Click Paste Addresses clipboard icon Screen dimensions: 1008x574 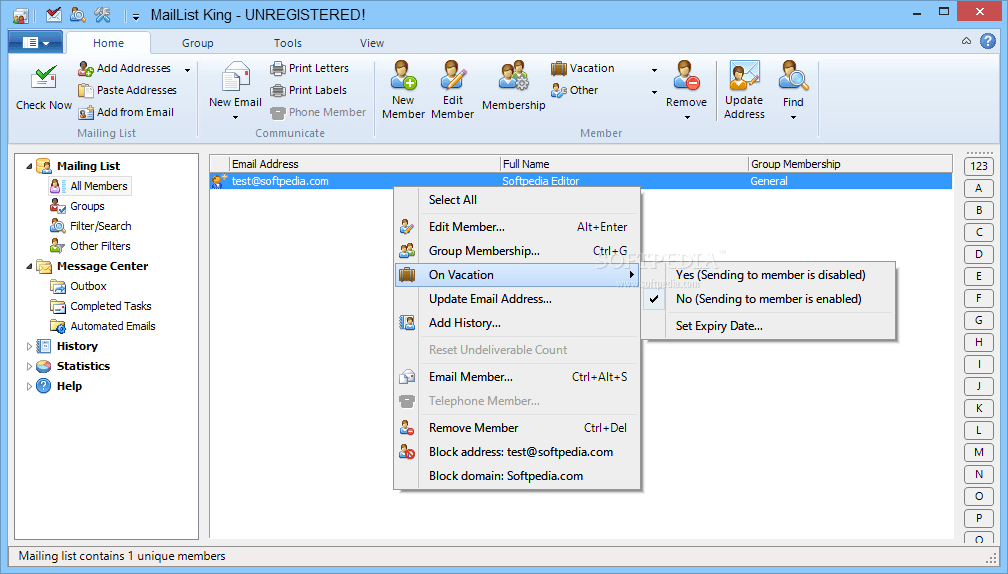(x=86, y=91)
